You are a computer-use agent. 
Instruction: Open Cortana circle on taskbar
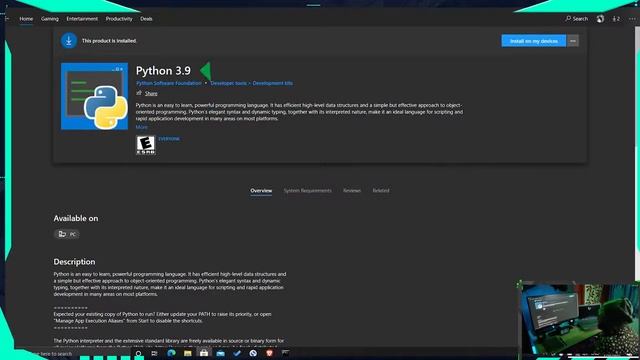coord(138,353)
